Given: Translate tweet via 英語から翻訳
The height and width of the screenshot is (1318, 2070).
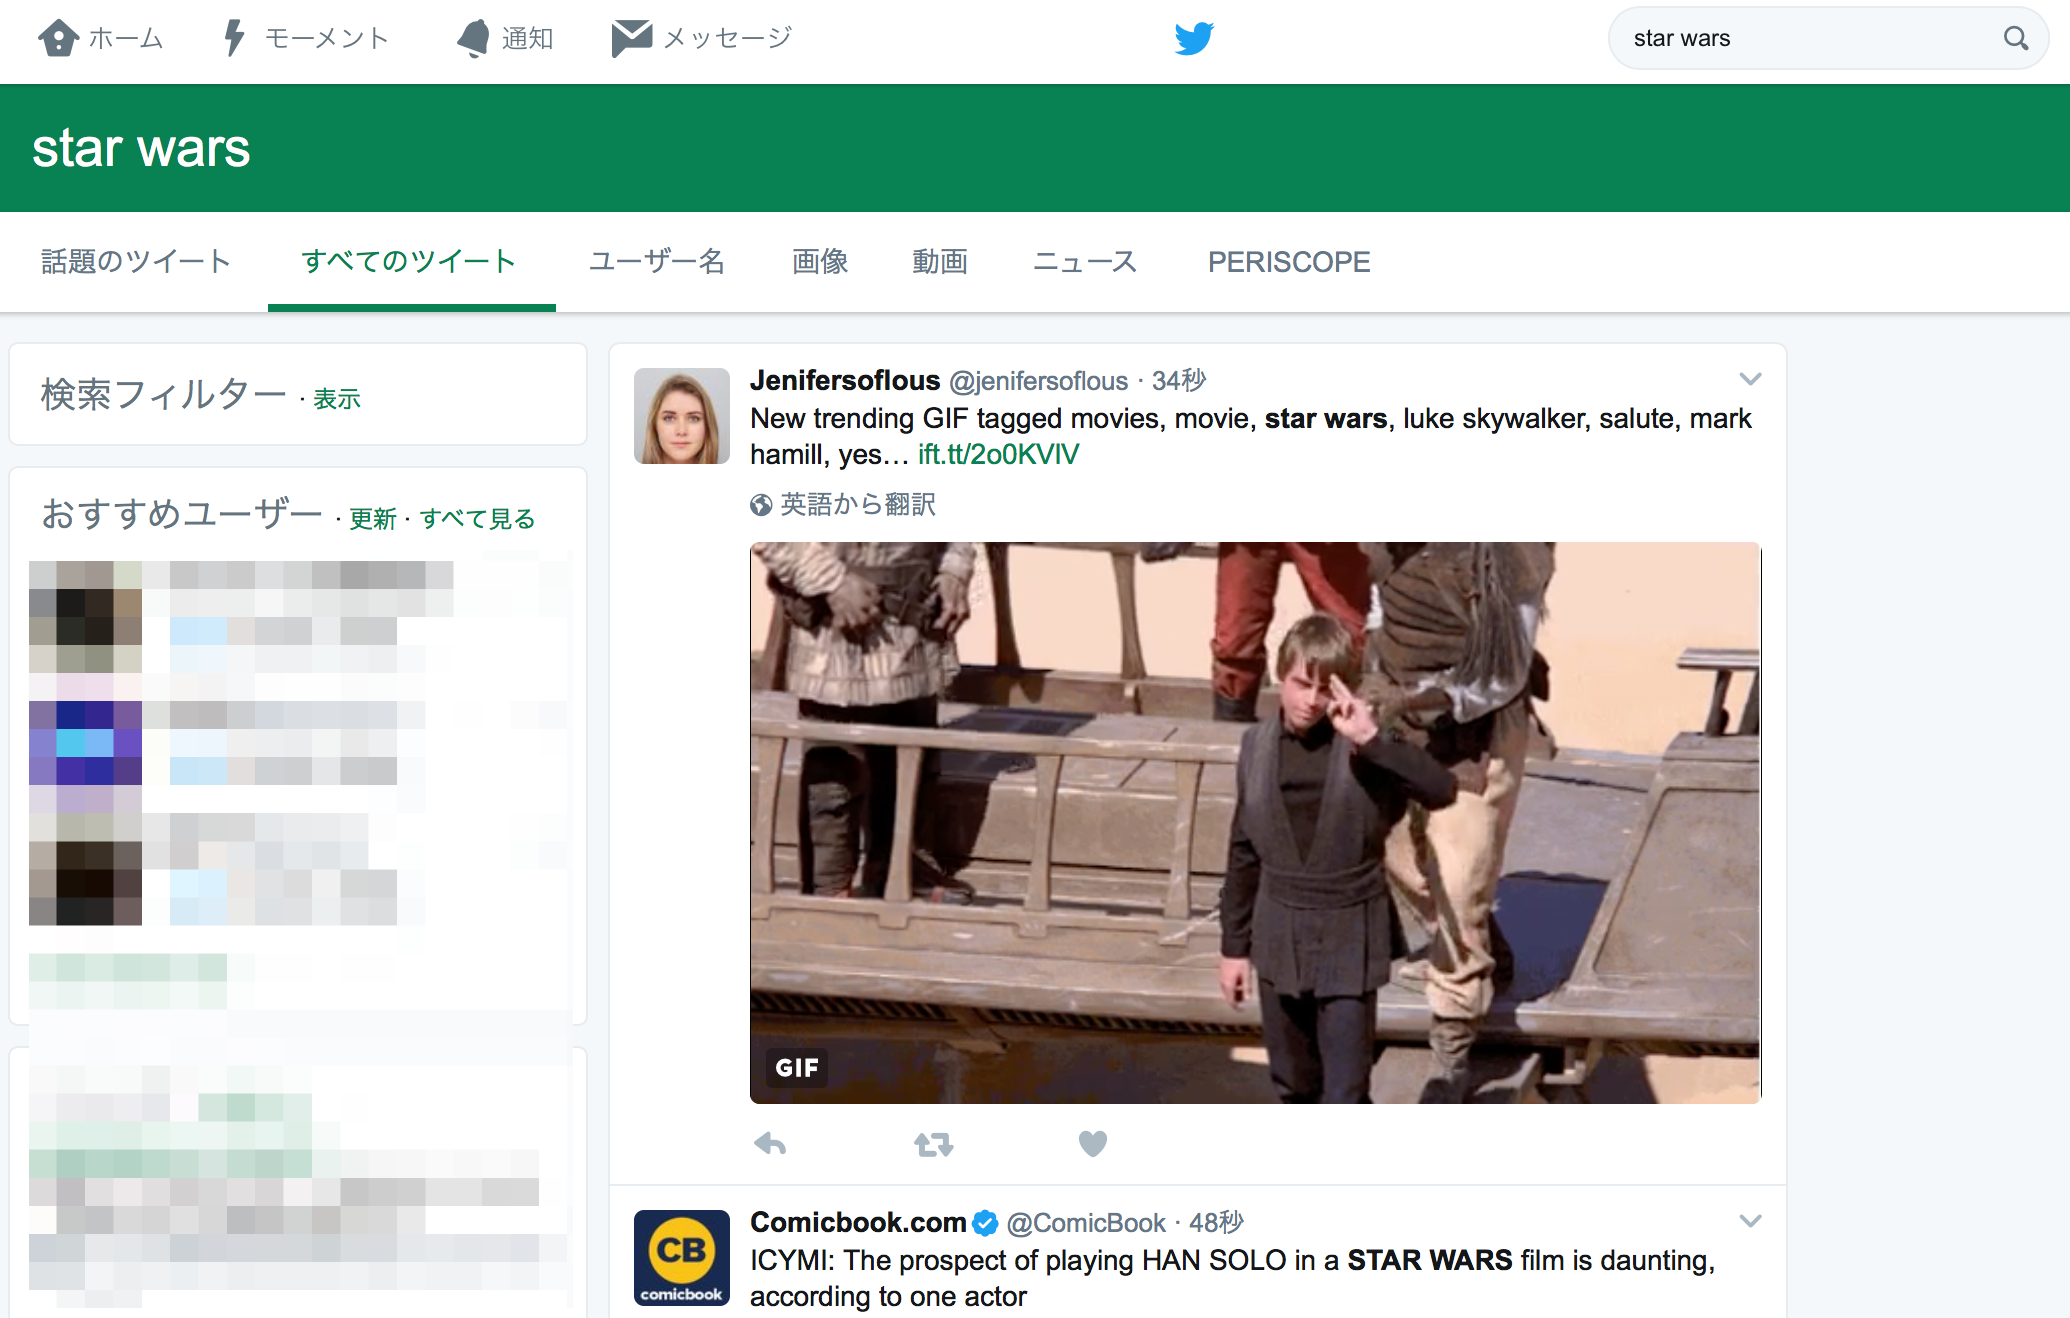Looking at the screenshot, I should click(858, 504).
